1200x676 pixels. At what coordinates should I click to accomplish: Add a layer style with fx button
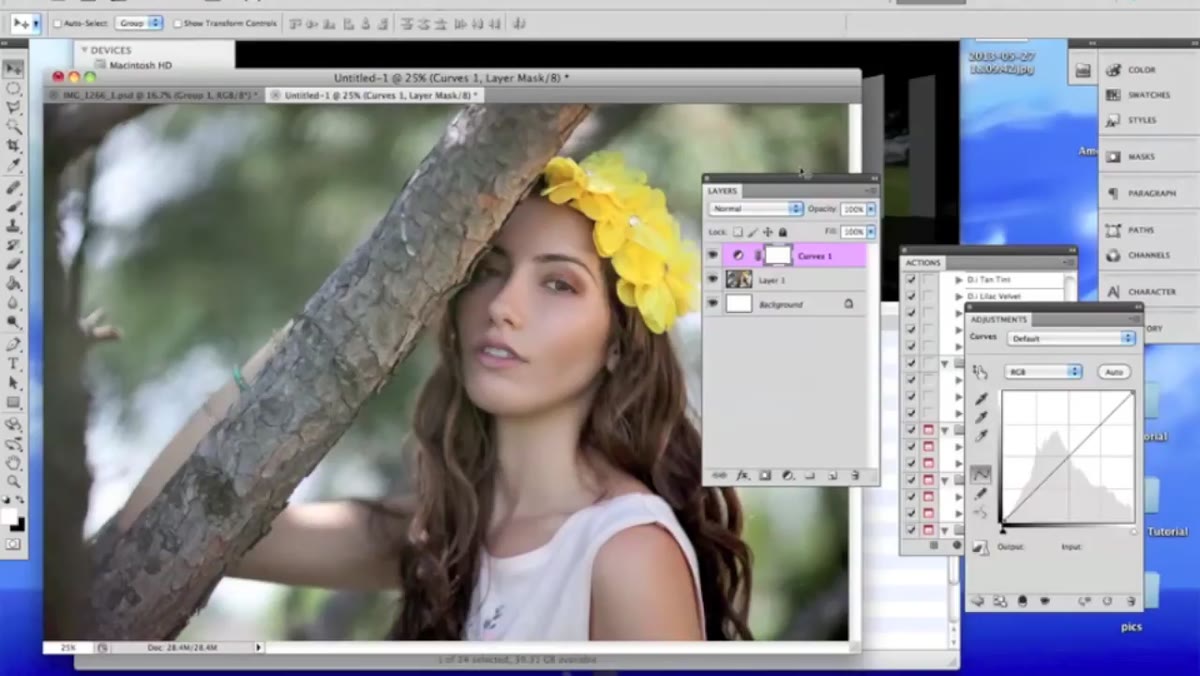[x=743, y=475]
